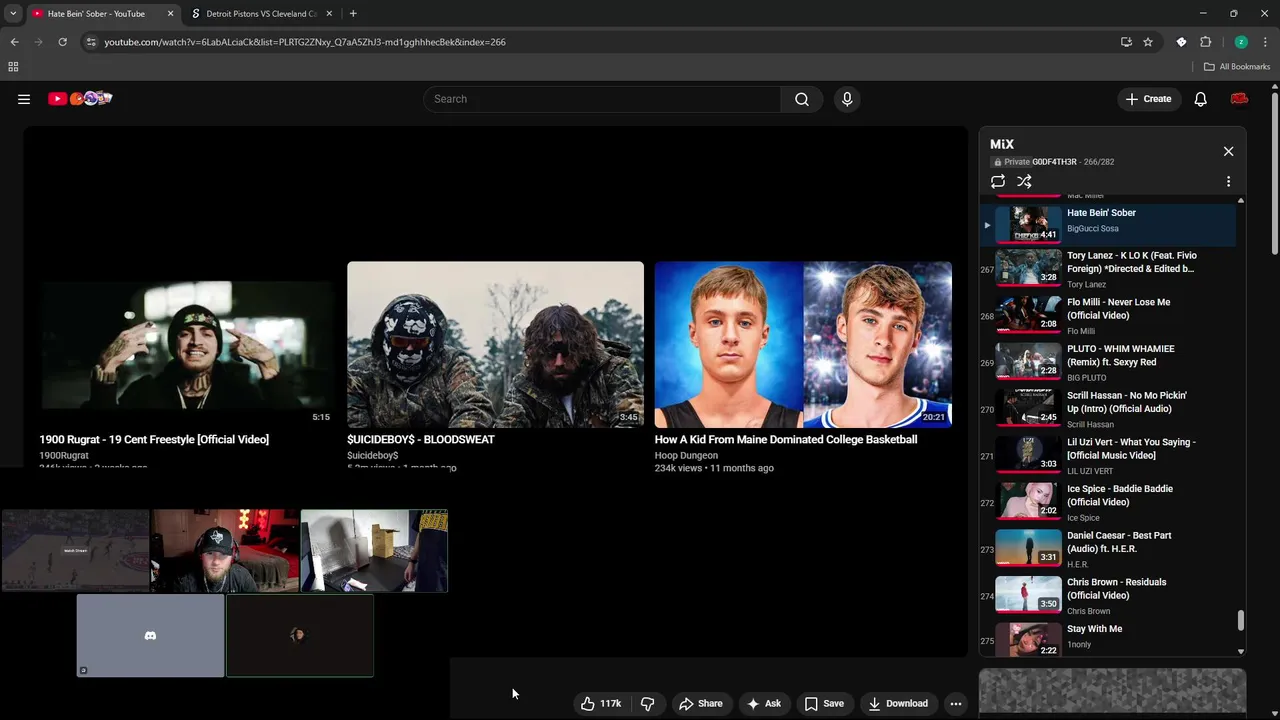Toggle playlist shuffle
Image resolution: width=1280 pixels, height=720 pixels.
(x=1024, y=182)
